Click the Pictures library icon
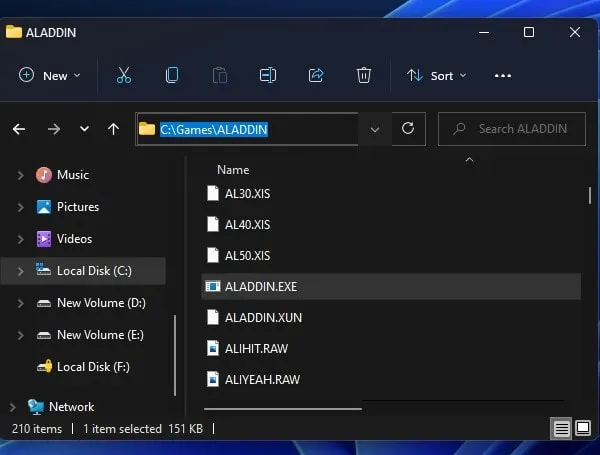Image resolution: width=600 pixels, height=455 pixels. [x=44, y=207]
